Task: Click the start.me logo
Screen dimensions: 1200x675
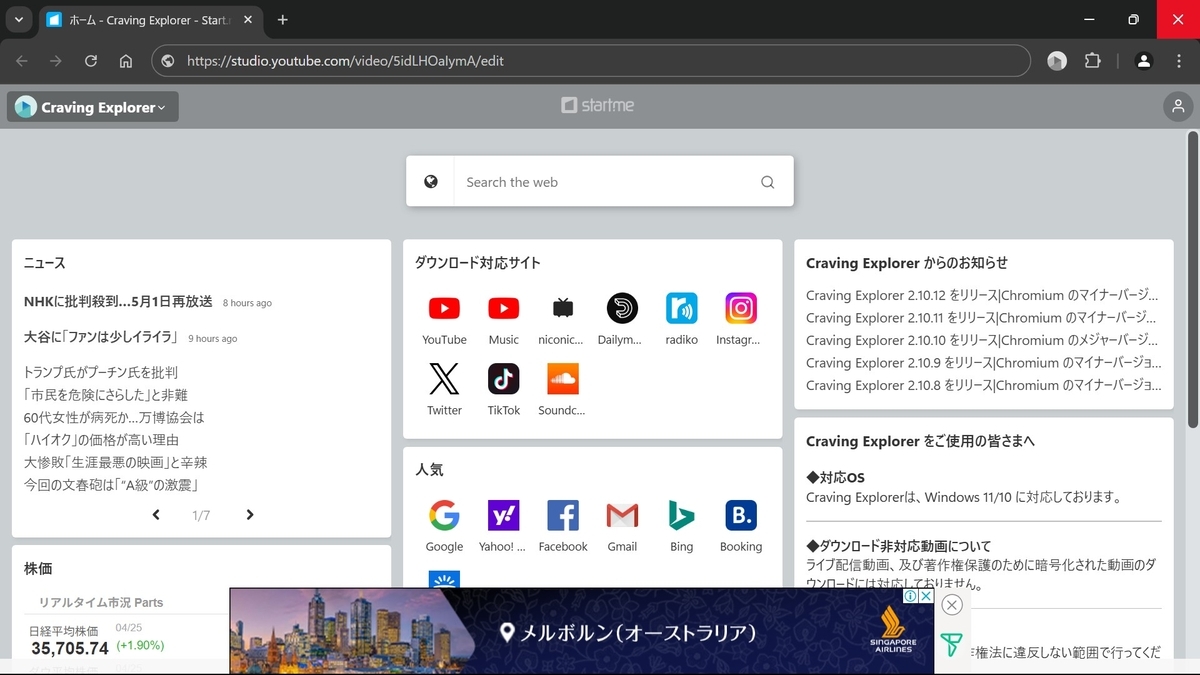Action: (x=598, y=105)
